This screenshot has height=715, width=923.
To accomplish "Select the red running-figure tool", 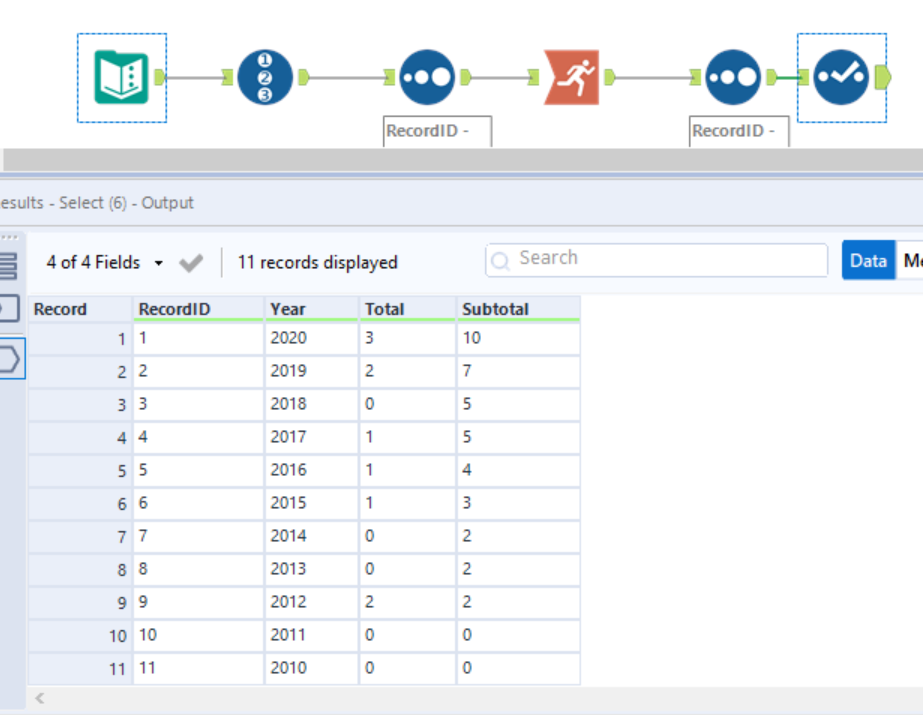I will [x=571, y=77].
